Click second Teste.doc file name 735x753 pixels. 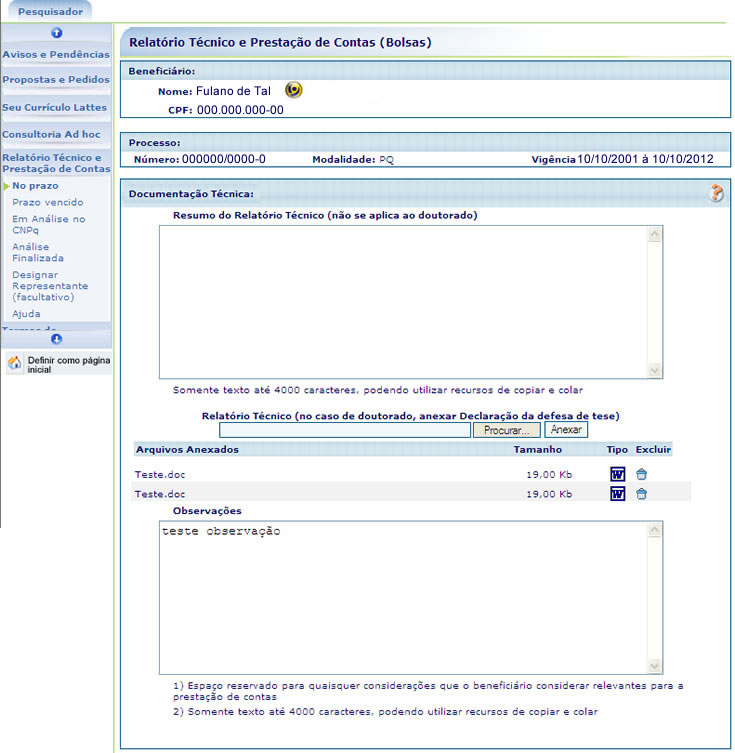(160, 494)
